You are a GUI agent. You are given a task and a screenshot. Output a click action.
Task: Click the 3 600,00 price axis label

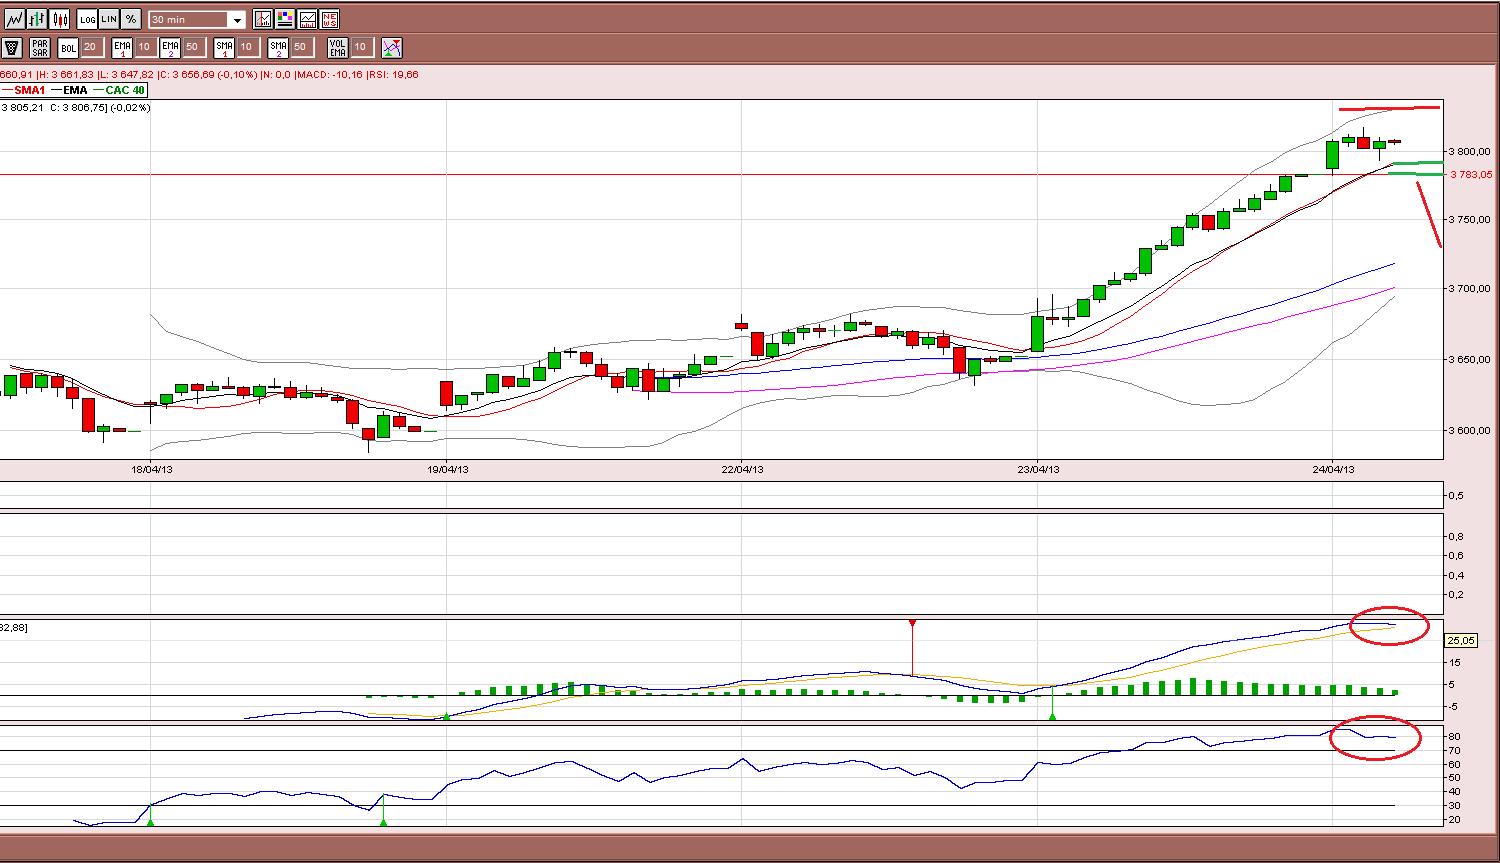pos(1471,430)
